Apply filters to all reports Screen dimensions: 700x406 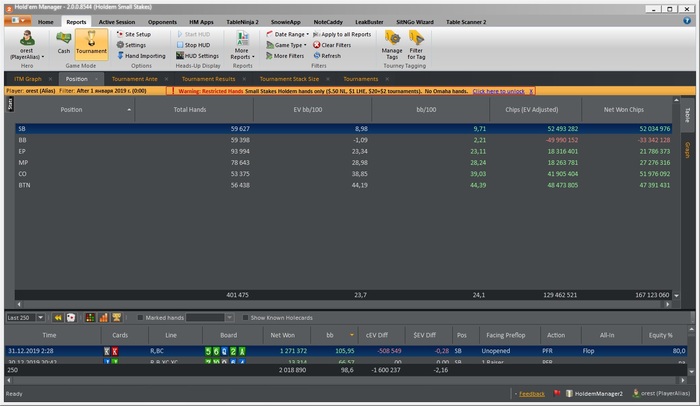point(342,34)
